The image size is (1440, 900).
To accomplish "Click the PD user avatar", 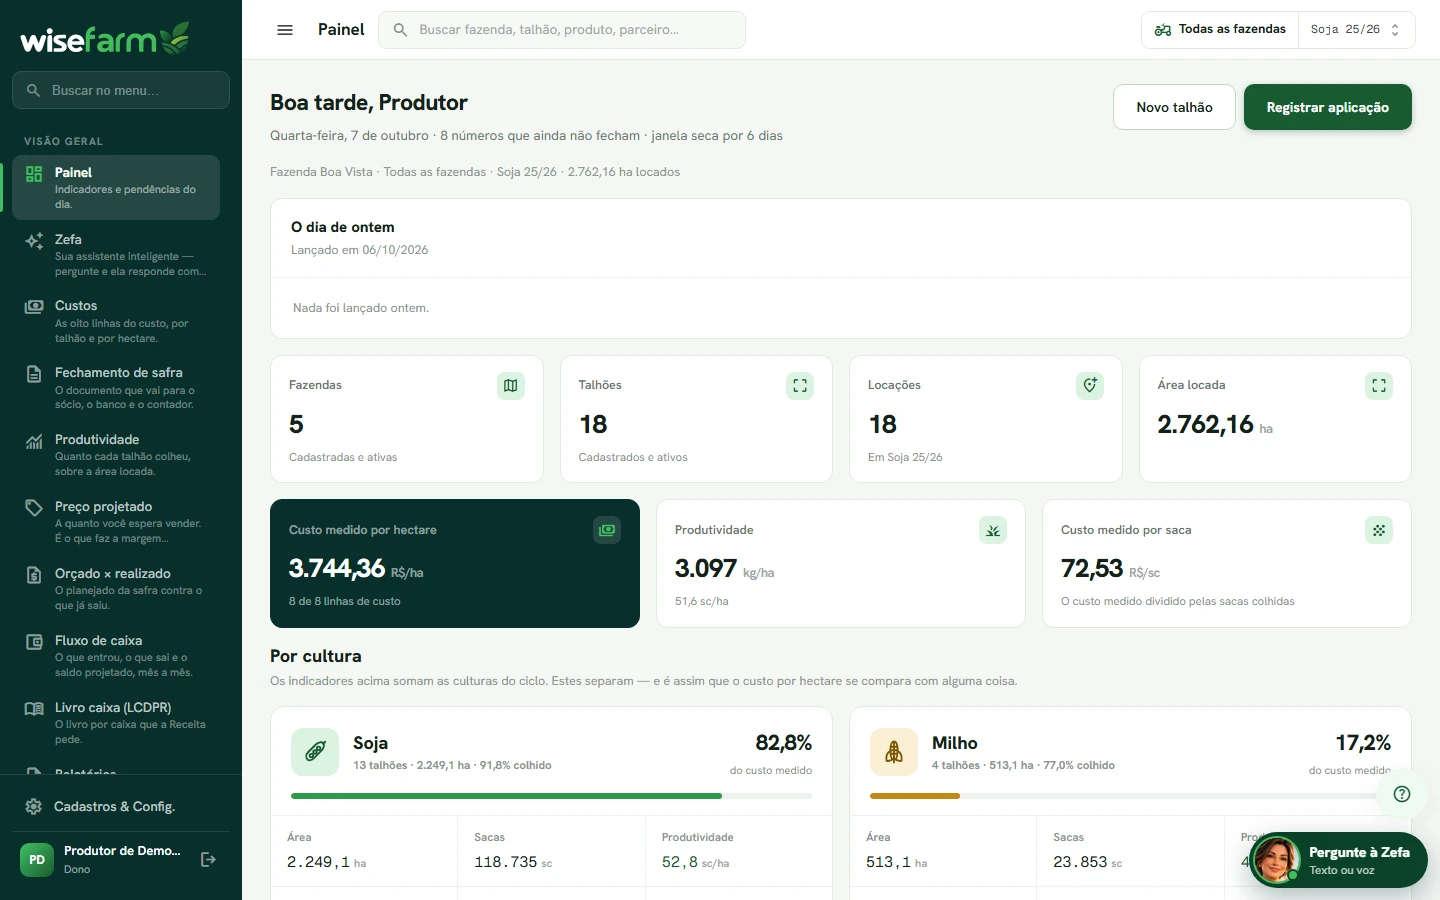I will pos(37,860).
